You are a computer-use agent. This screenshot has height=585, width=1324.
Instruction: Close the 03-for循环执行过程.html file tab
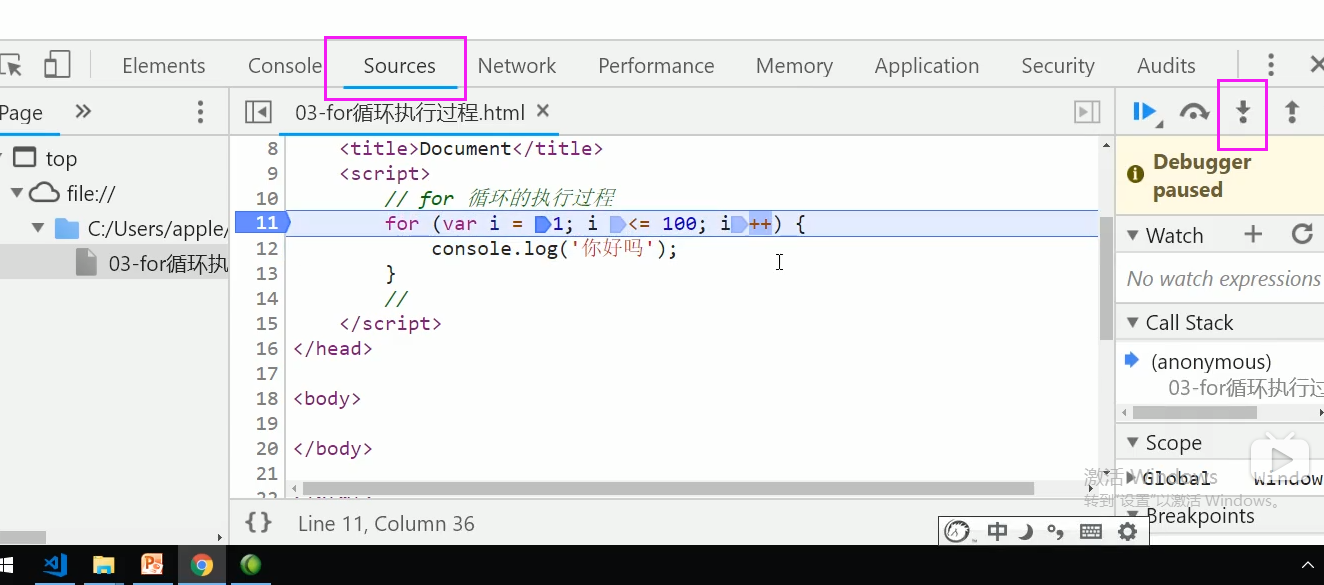543,111
